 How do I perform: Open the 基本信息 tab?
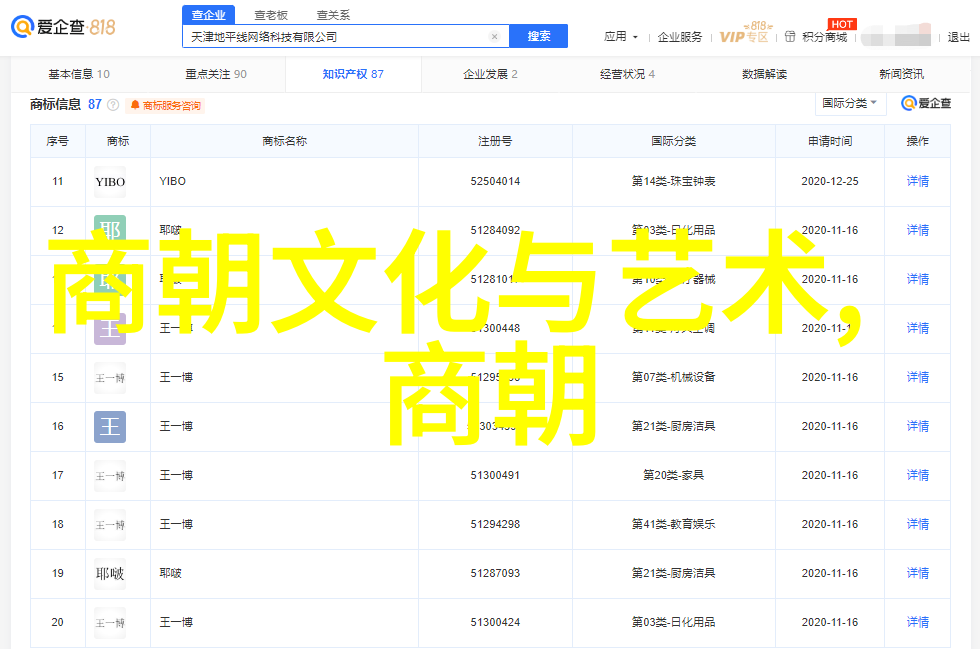[79, 74]
